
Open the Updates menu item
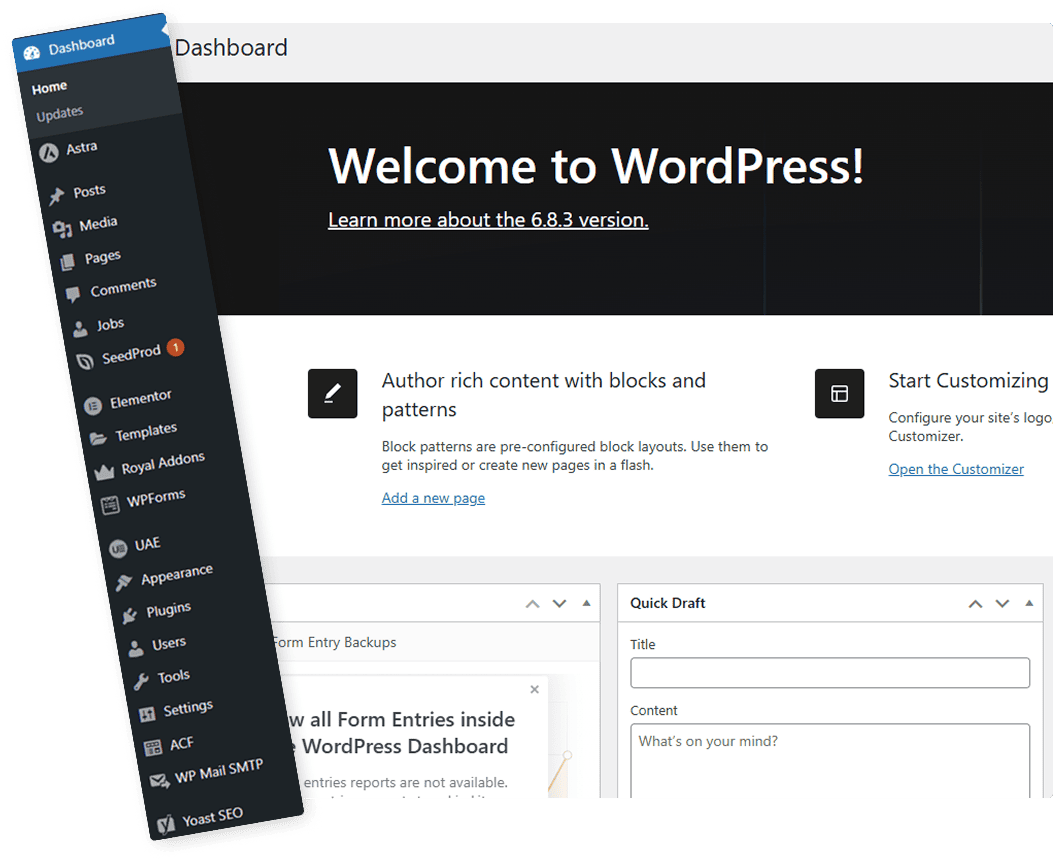(59, 112)
